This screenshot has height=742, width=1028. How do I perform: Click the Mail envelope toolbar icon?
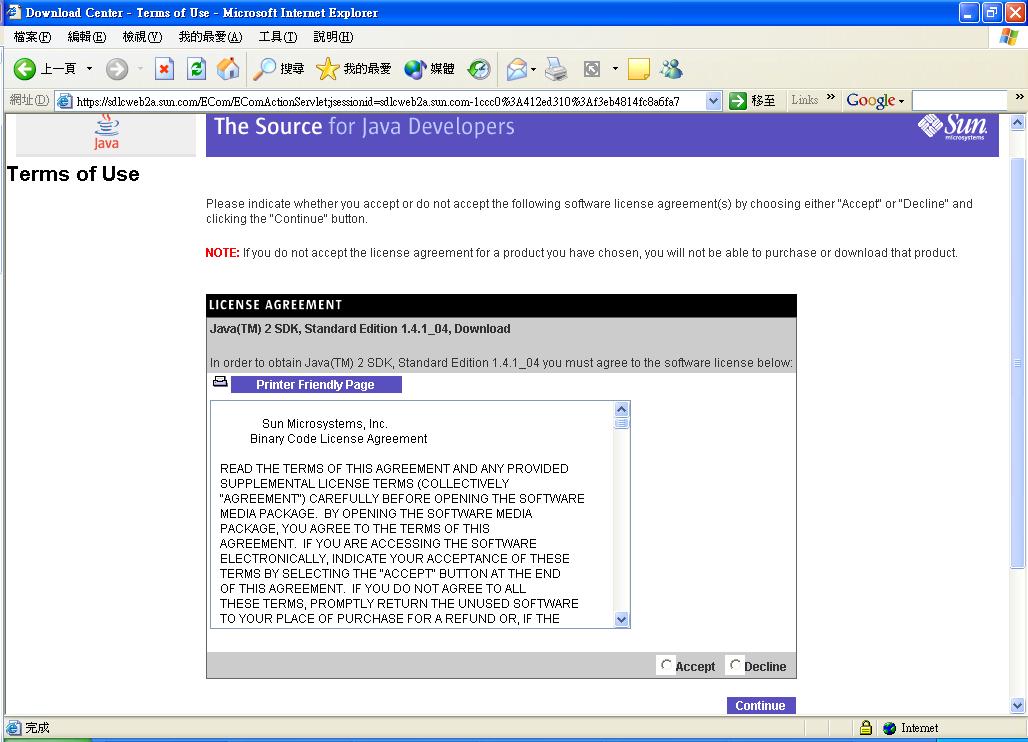coord(517,69)
